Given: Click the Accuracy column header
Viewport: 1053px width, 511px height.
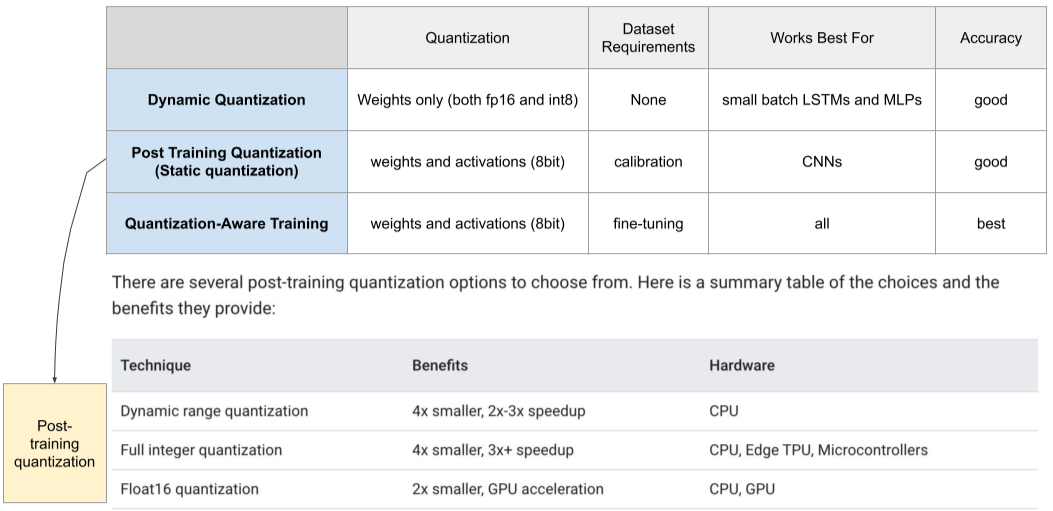Looking at the screenshot, I should click(x=990, y=38).
